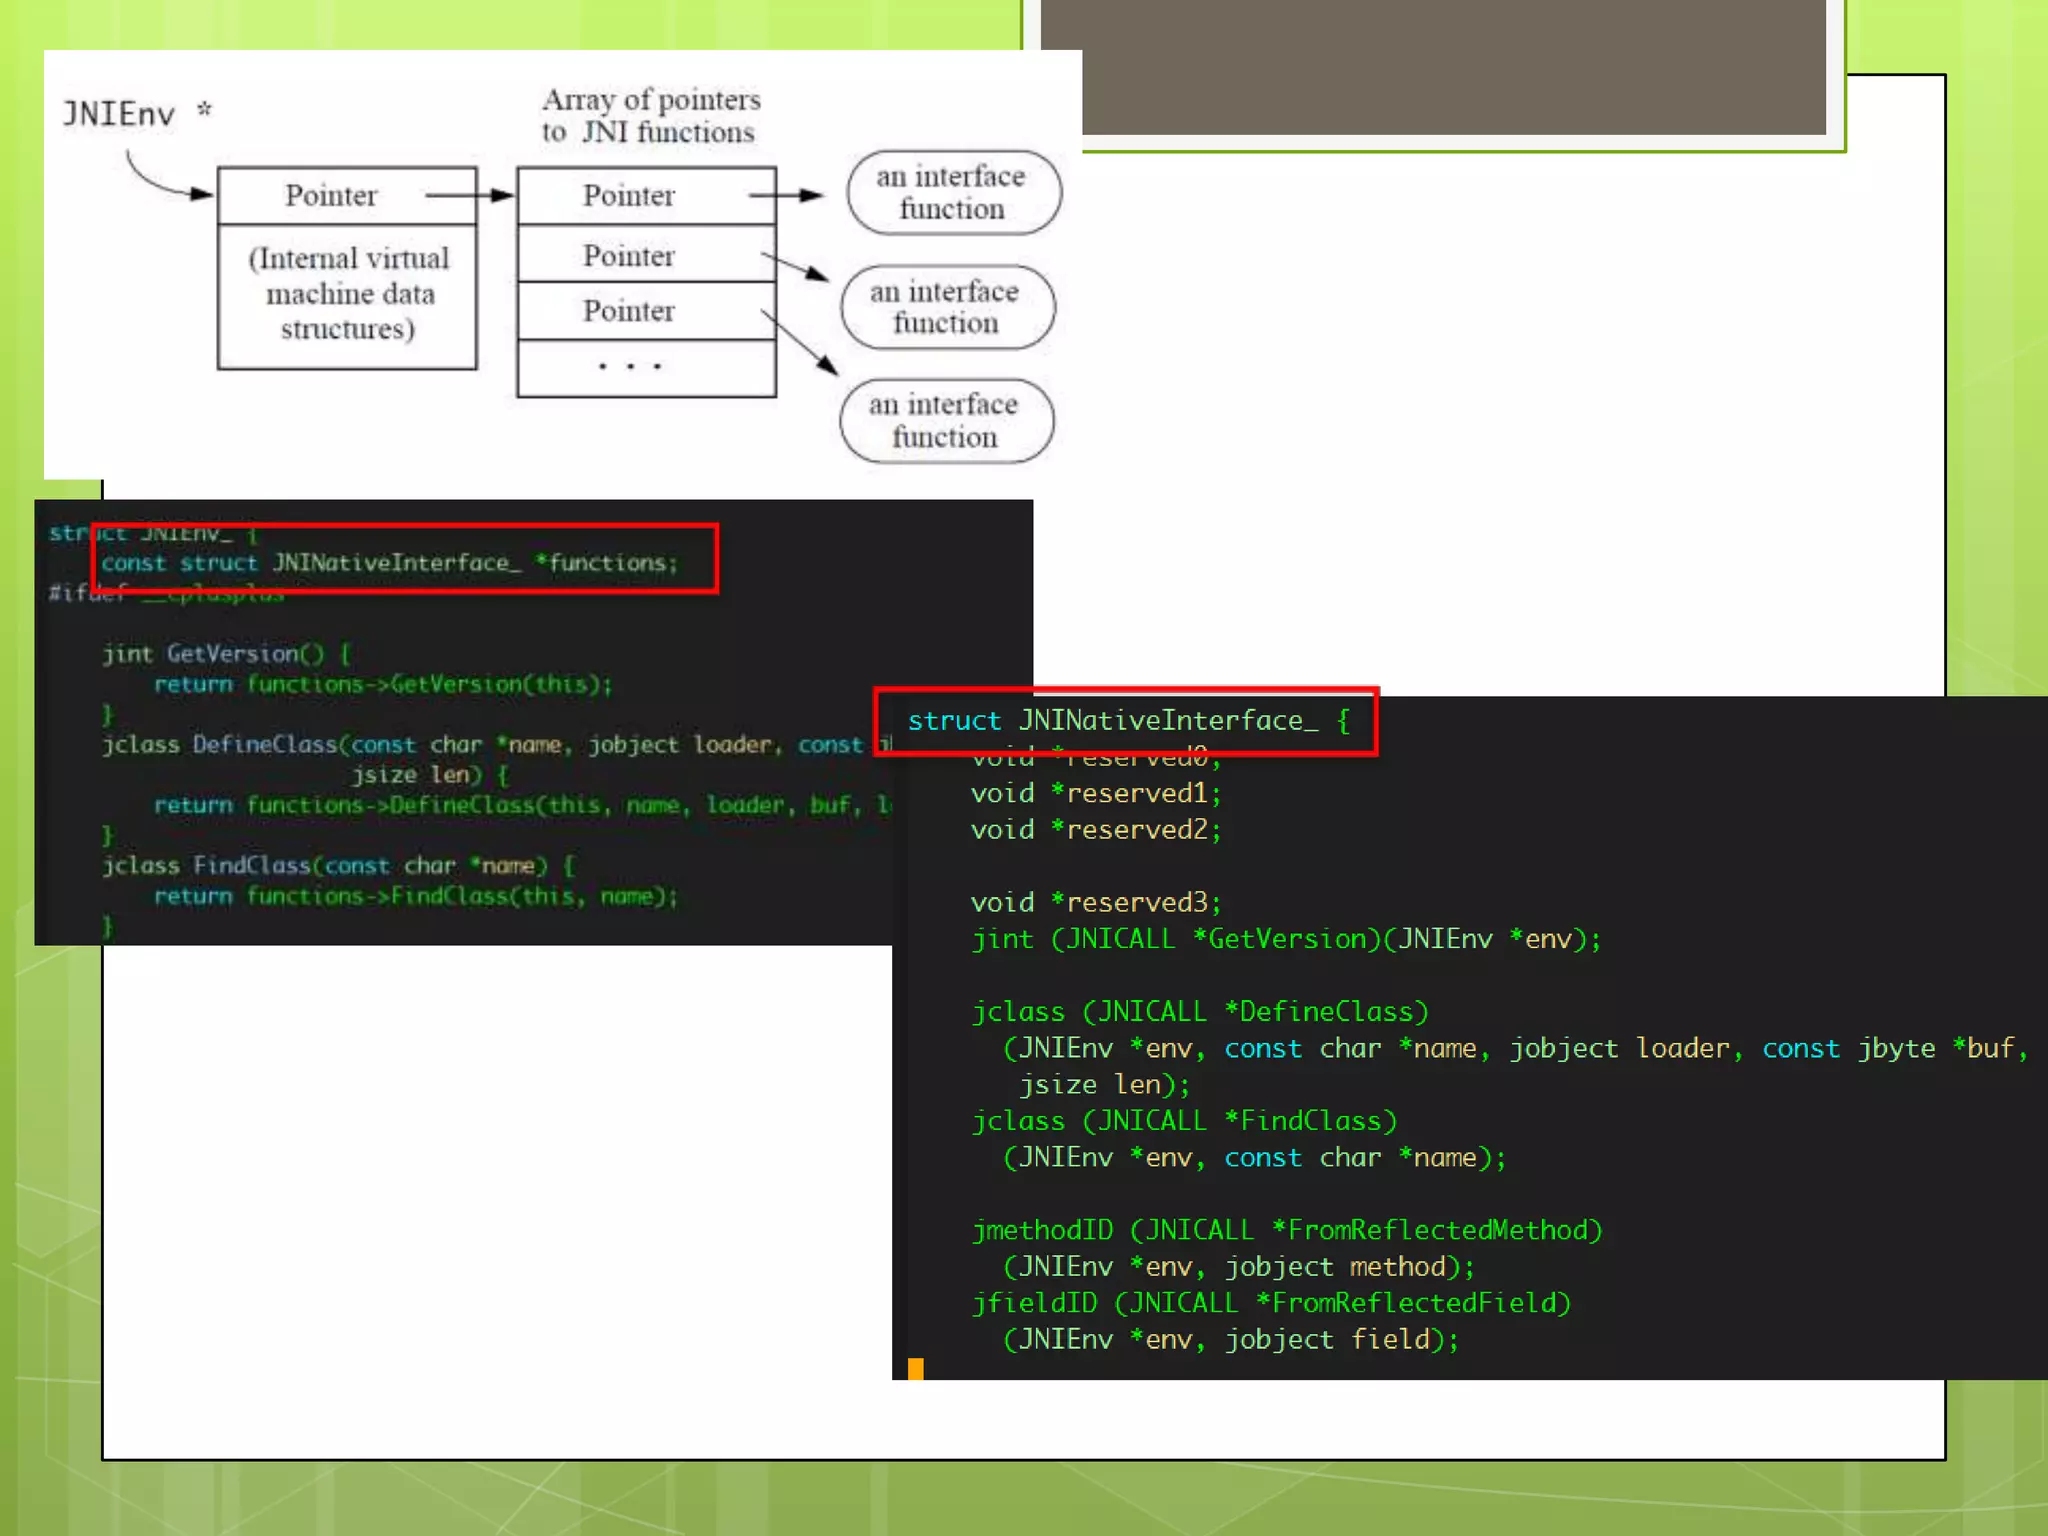Click the FromReflectedMethod declaration line
Image resolution: width=2048 pixels, height=1536 pixels.
point(1286,1230)
